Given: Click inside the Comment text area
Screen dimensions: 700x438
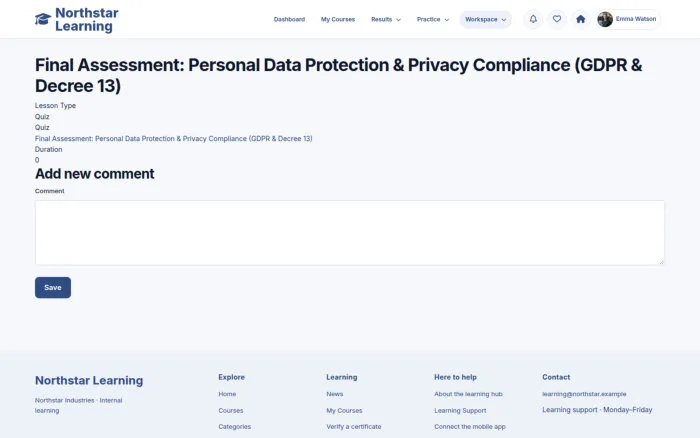Looking at the screenshot, I should point(350,233).
